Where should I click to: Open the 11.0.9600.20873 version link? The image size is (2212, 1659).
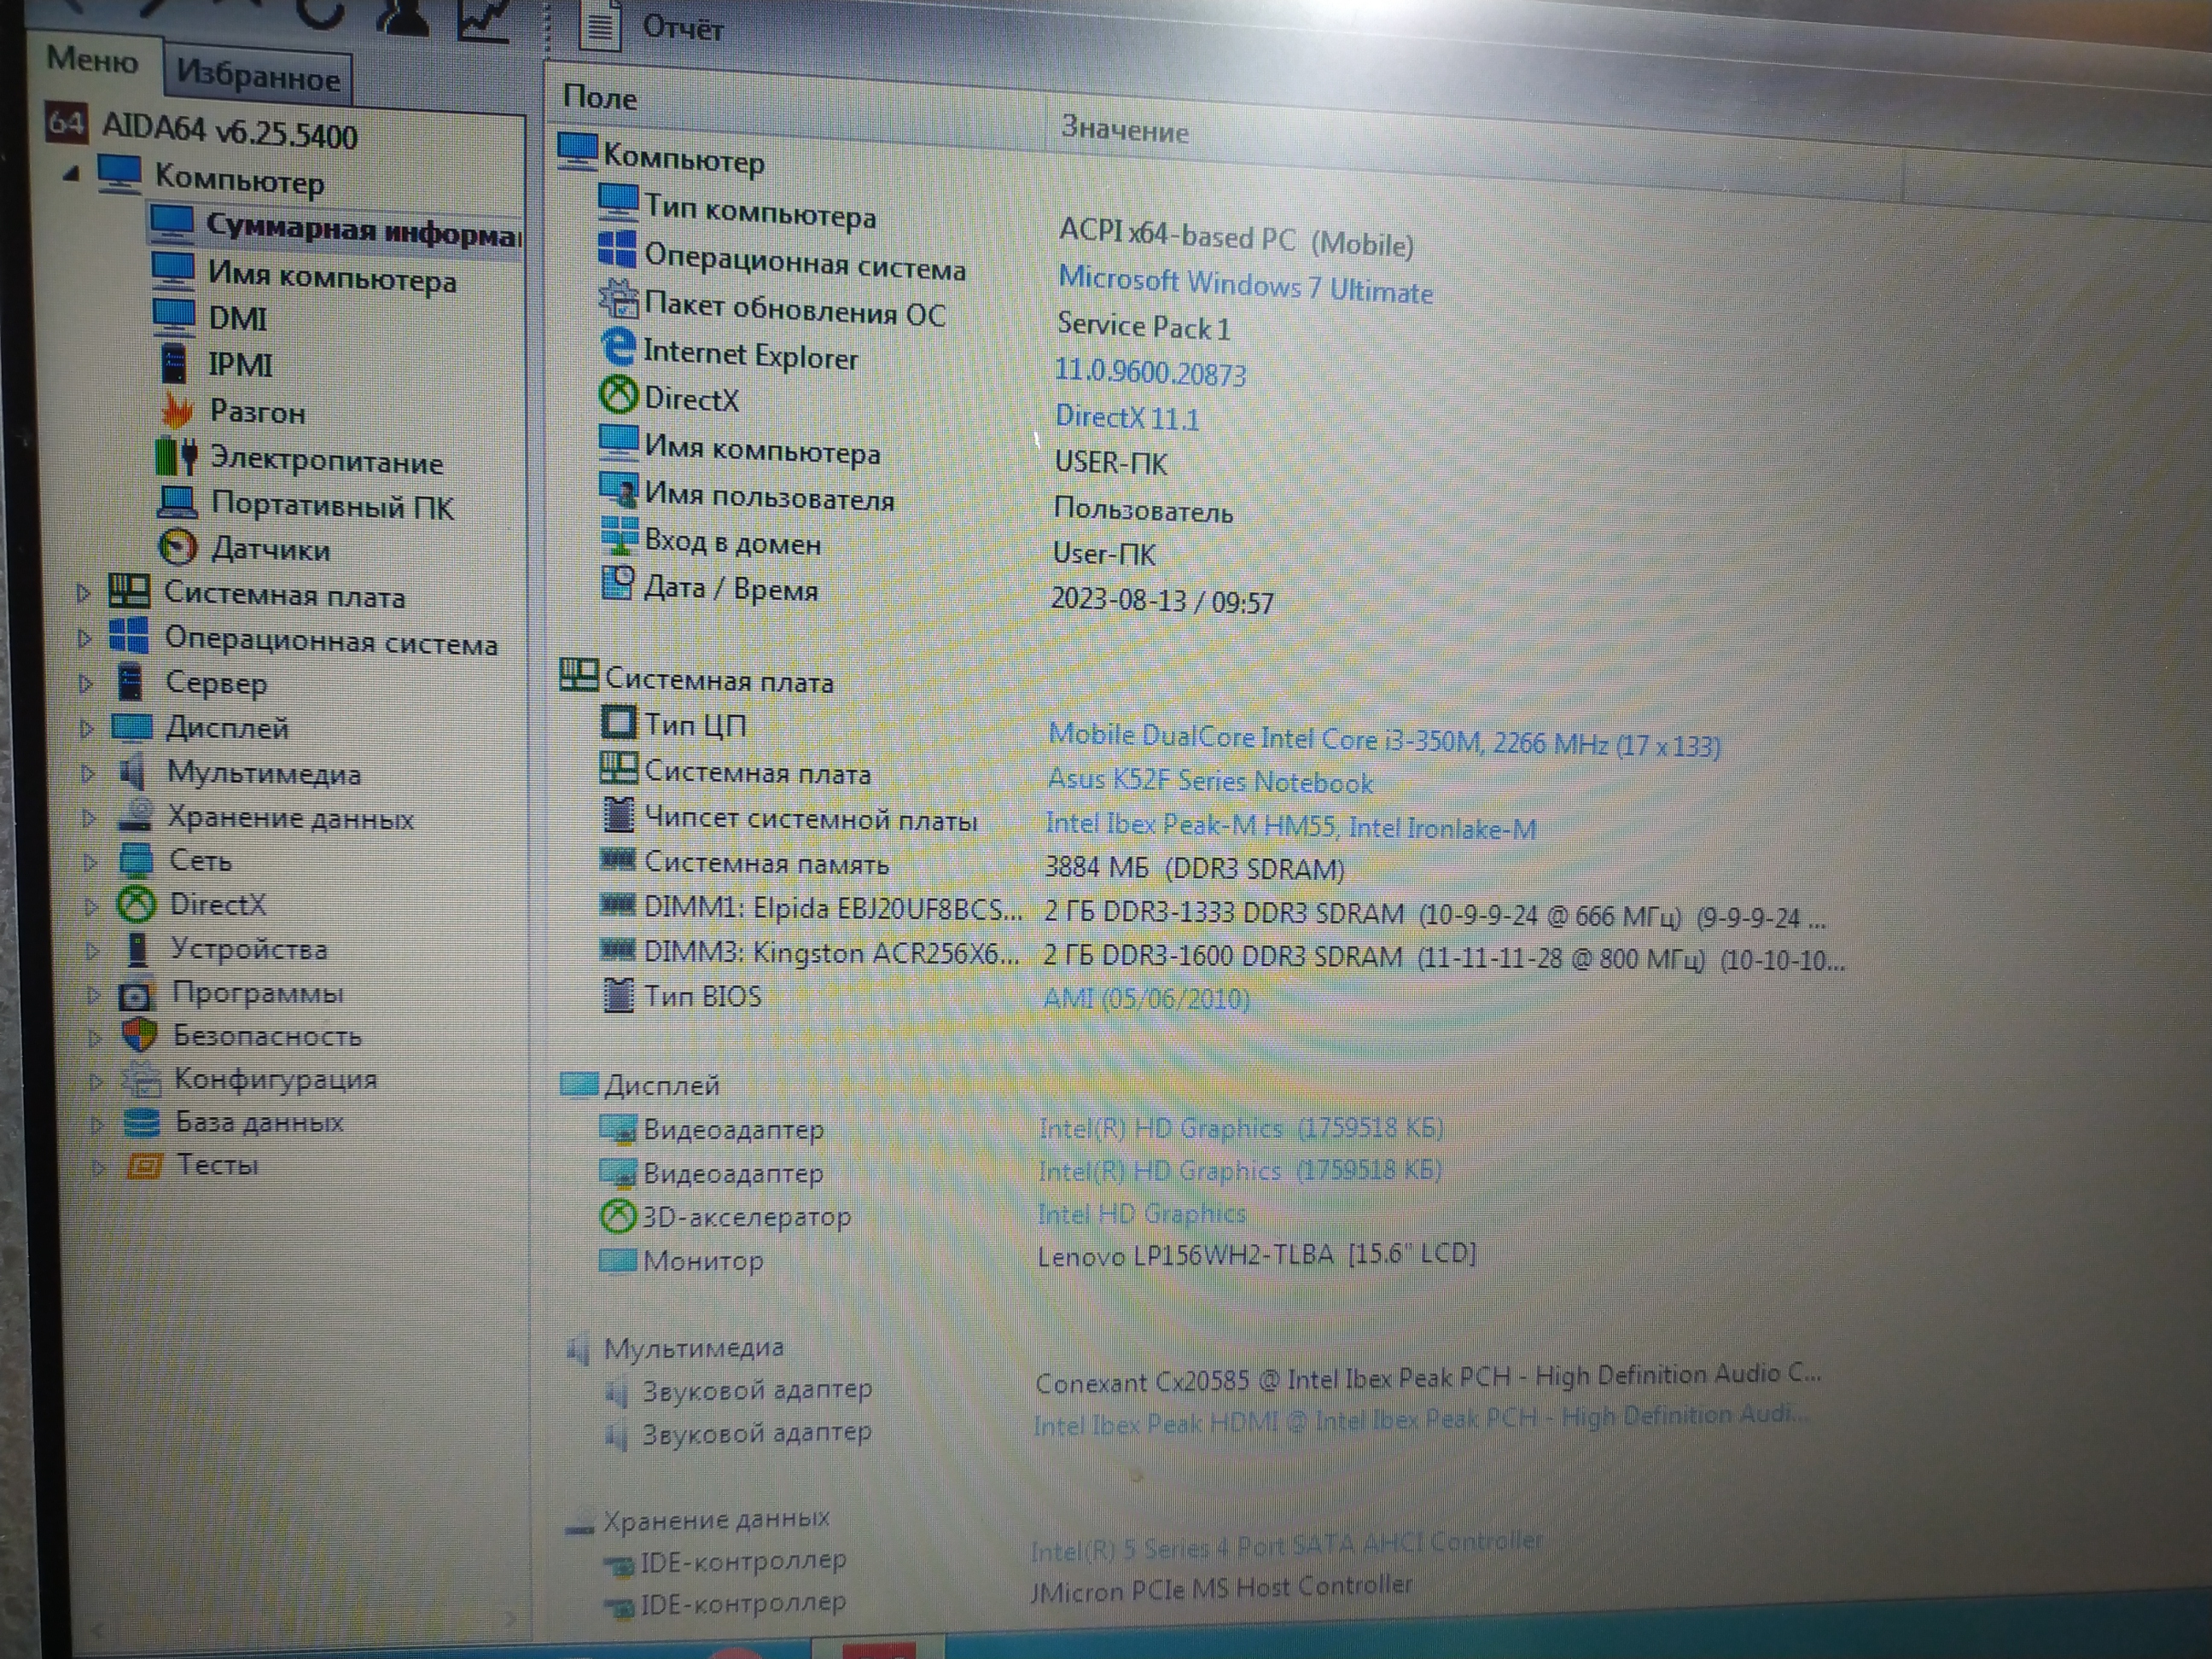1150,373
